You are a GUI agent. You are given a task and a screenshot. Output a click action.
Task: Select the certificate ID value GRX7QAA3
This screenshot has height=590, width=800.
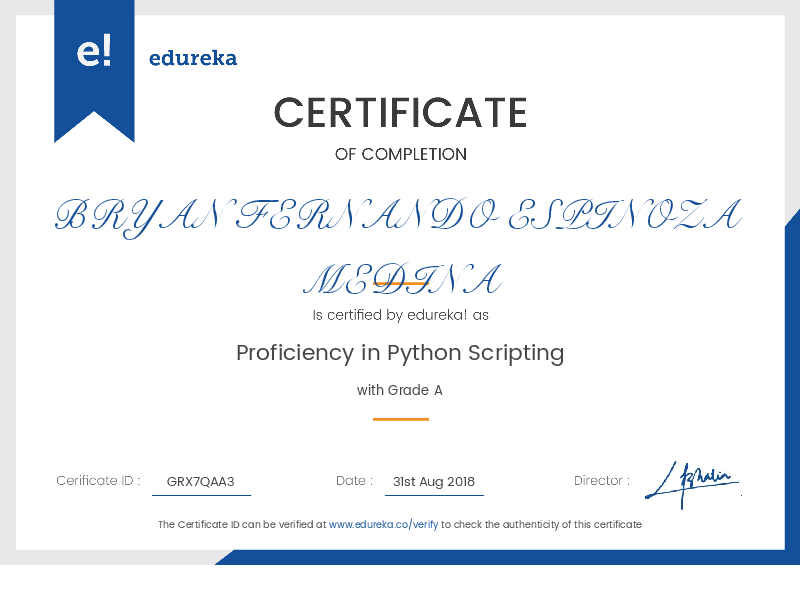(x=201, y=482)
